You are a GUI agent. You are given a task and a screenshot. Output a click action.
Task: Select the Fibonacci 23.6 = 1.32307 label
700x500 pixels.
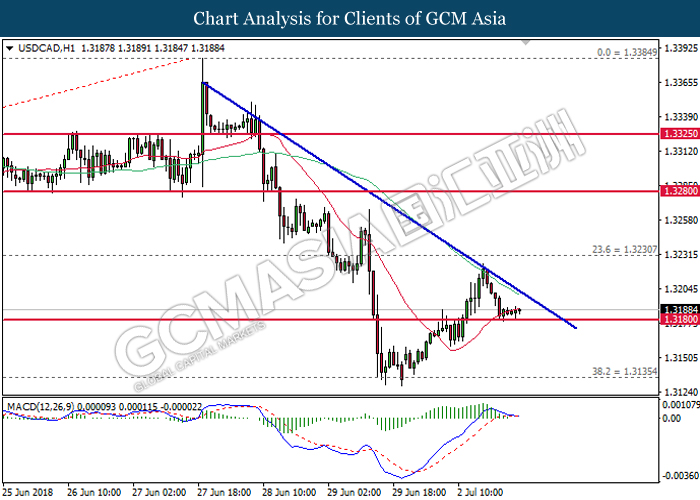click(625, 250)
